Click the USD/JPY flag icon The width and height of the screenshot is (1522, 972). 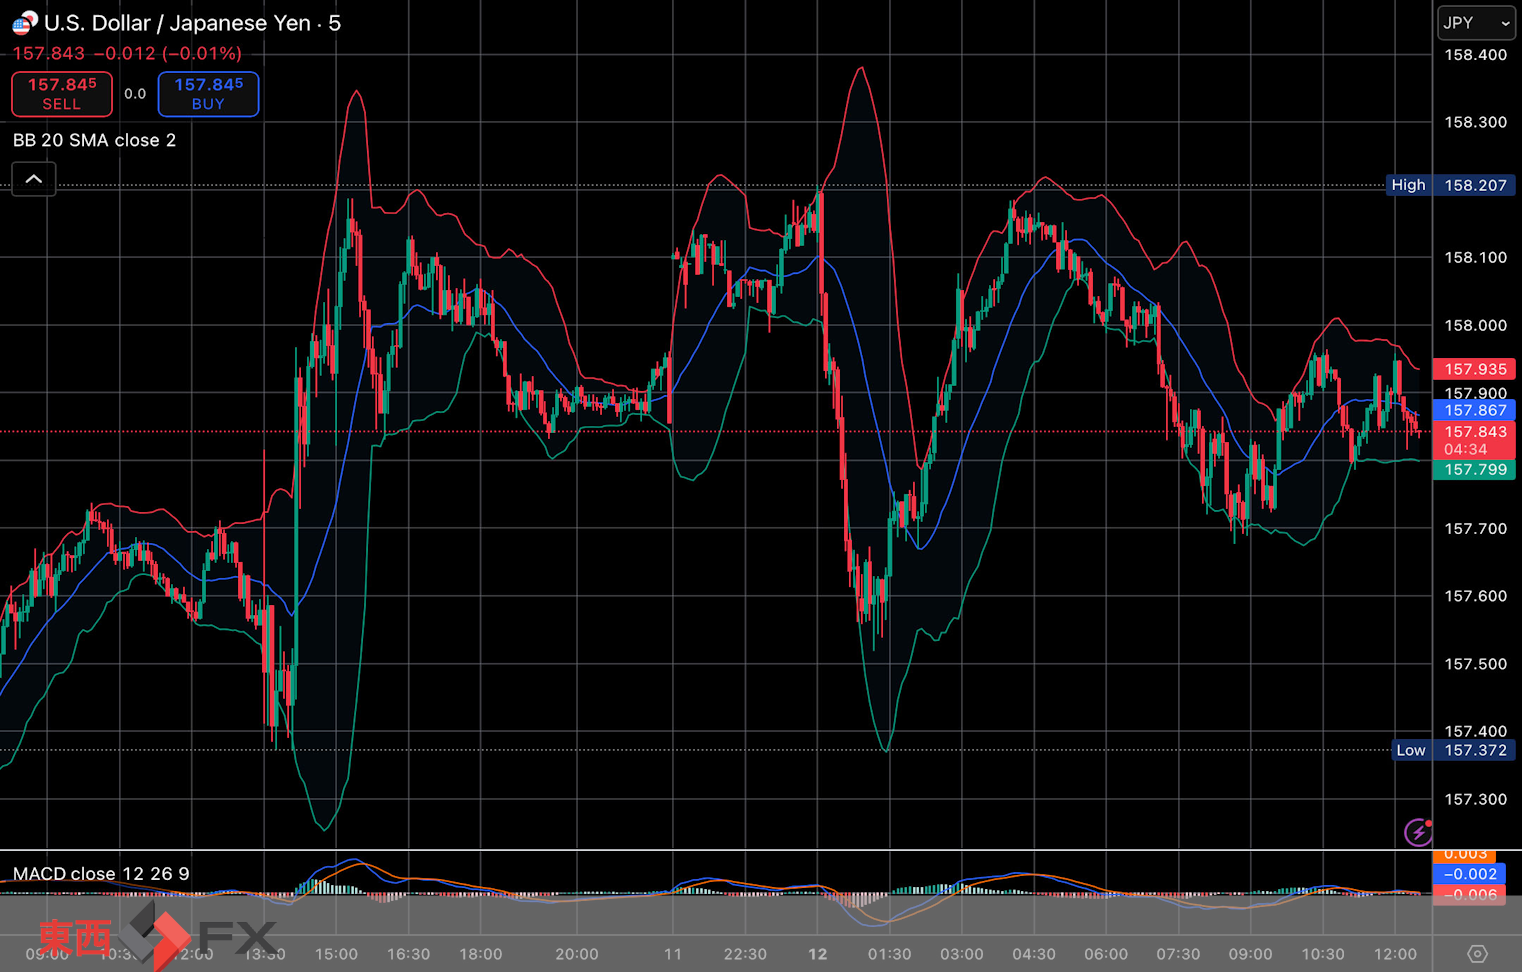pyautogui.click(x=24, y=22)
